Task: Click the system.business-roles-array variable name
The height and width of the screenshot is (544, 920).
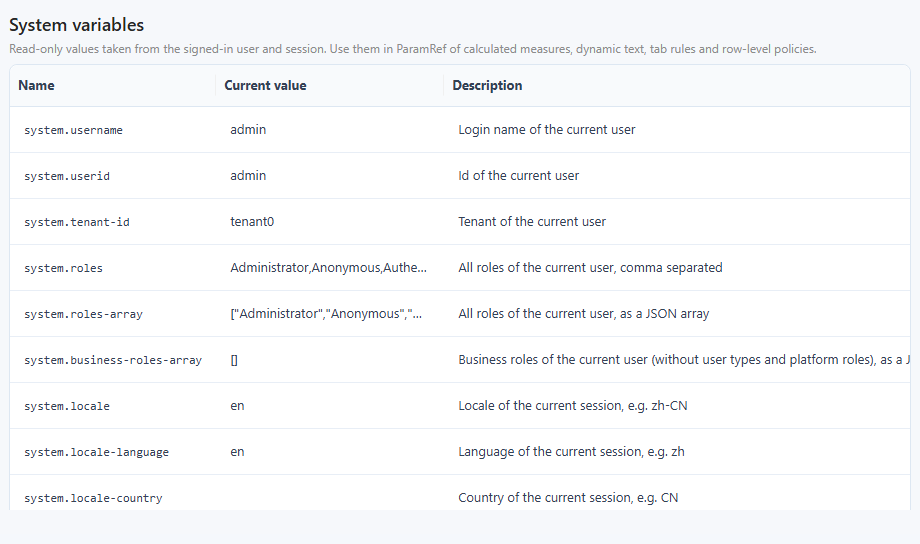Action: (x=113, y=360)
